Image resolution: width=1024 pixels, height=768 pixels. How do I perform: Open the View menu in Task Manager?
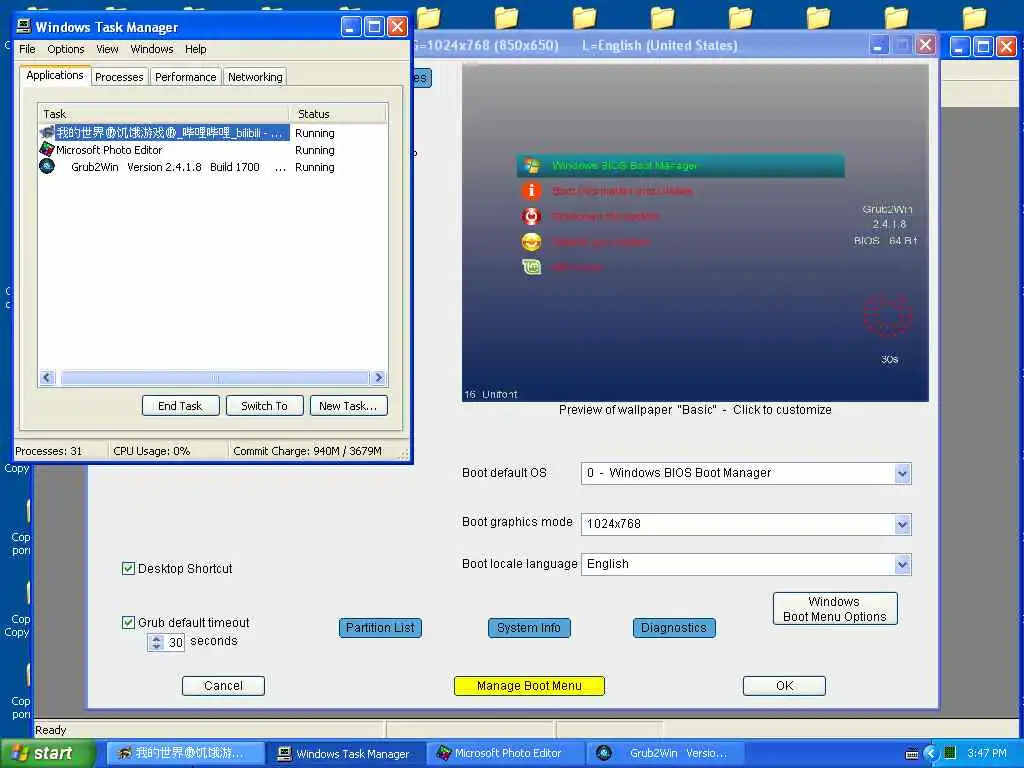(107, 49)
